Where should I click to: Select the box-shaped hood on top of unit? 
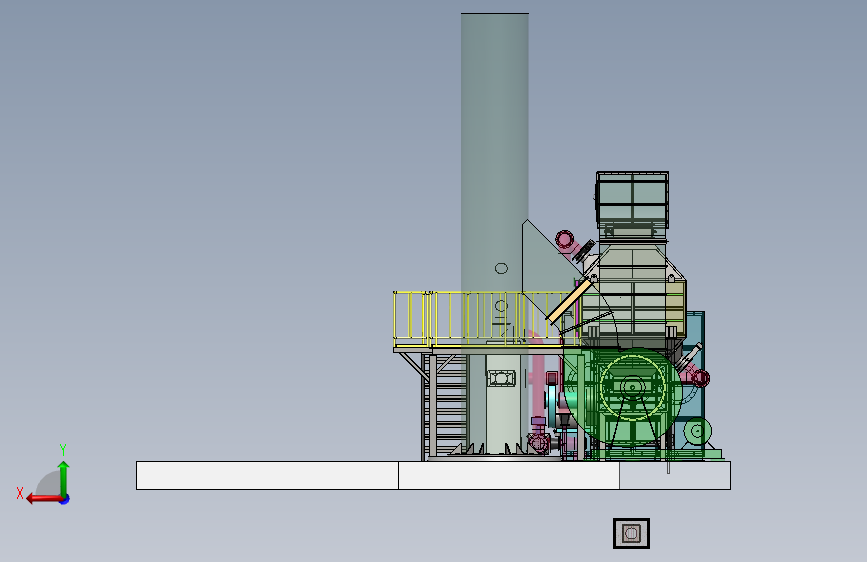[633, 199]
